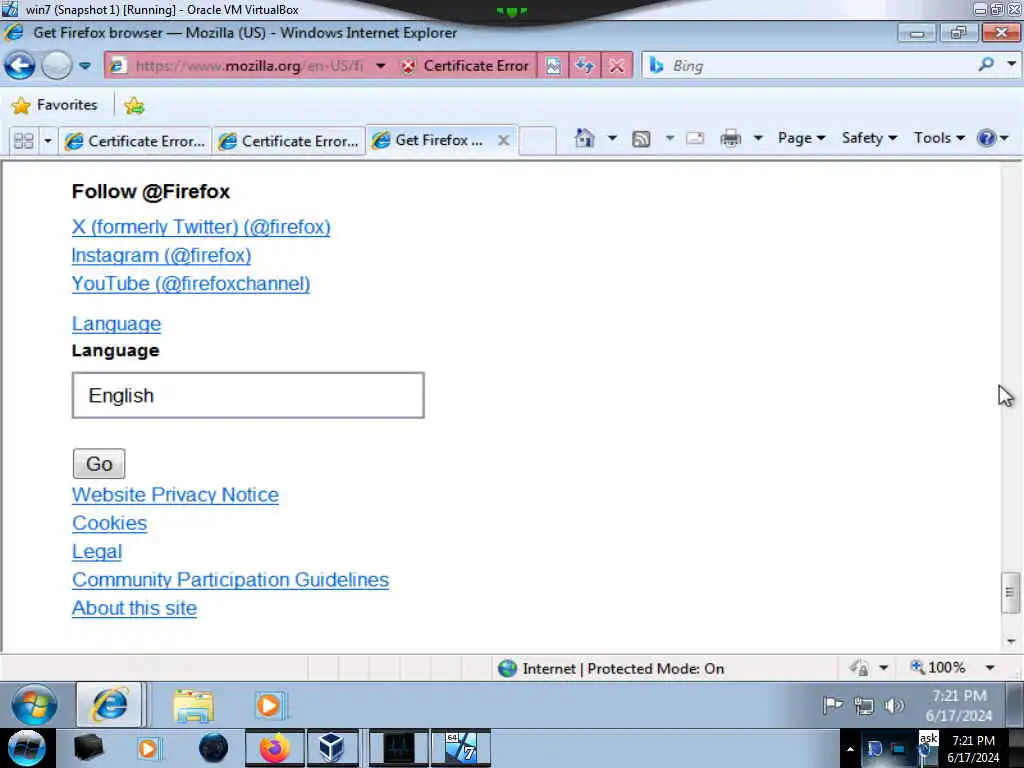
Task: Refresh the page with the refresh icon
Action: coord(584,66)
